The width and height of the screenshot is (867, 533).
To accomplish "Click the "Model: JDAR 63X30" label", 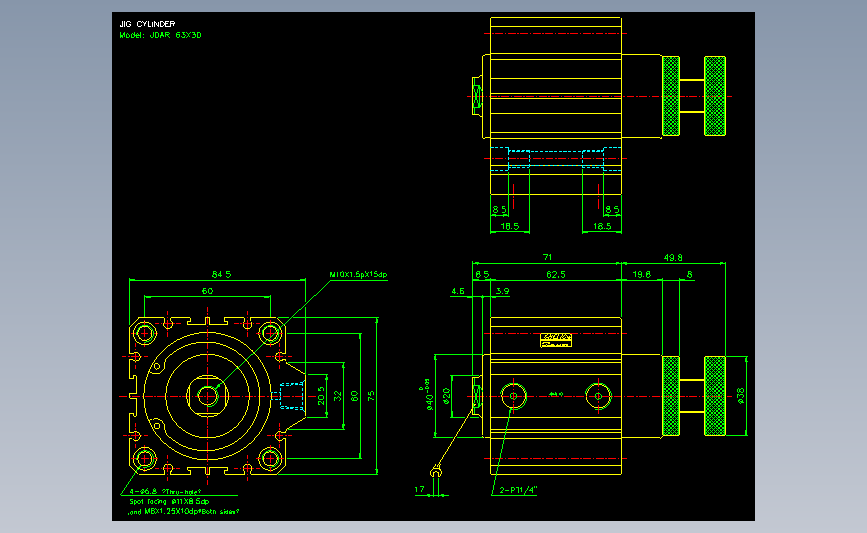I will 160,35.
